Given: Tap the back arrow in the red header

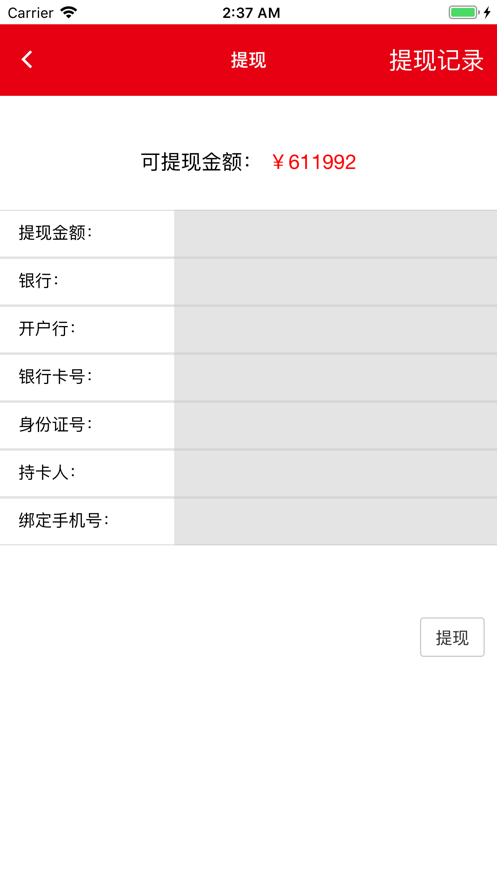Looking at the screenshot, I should [x=27, y=60].
